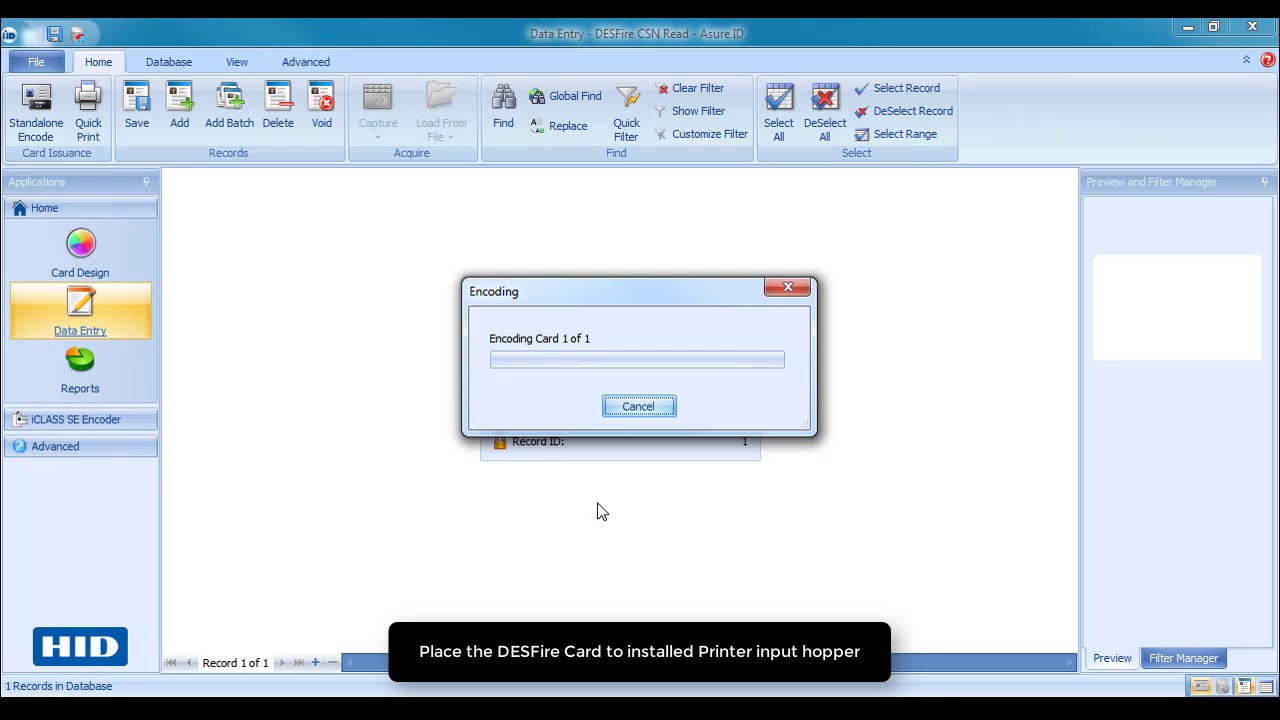
Task: Click the database icon in status bar
Action: (x=1222, y=686)
